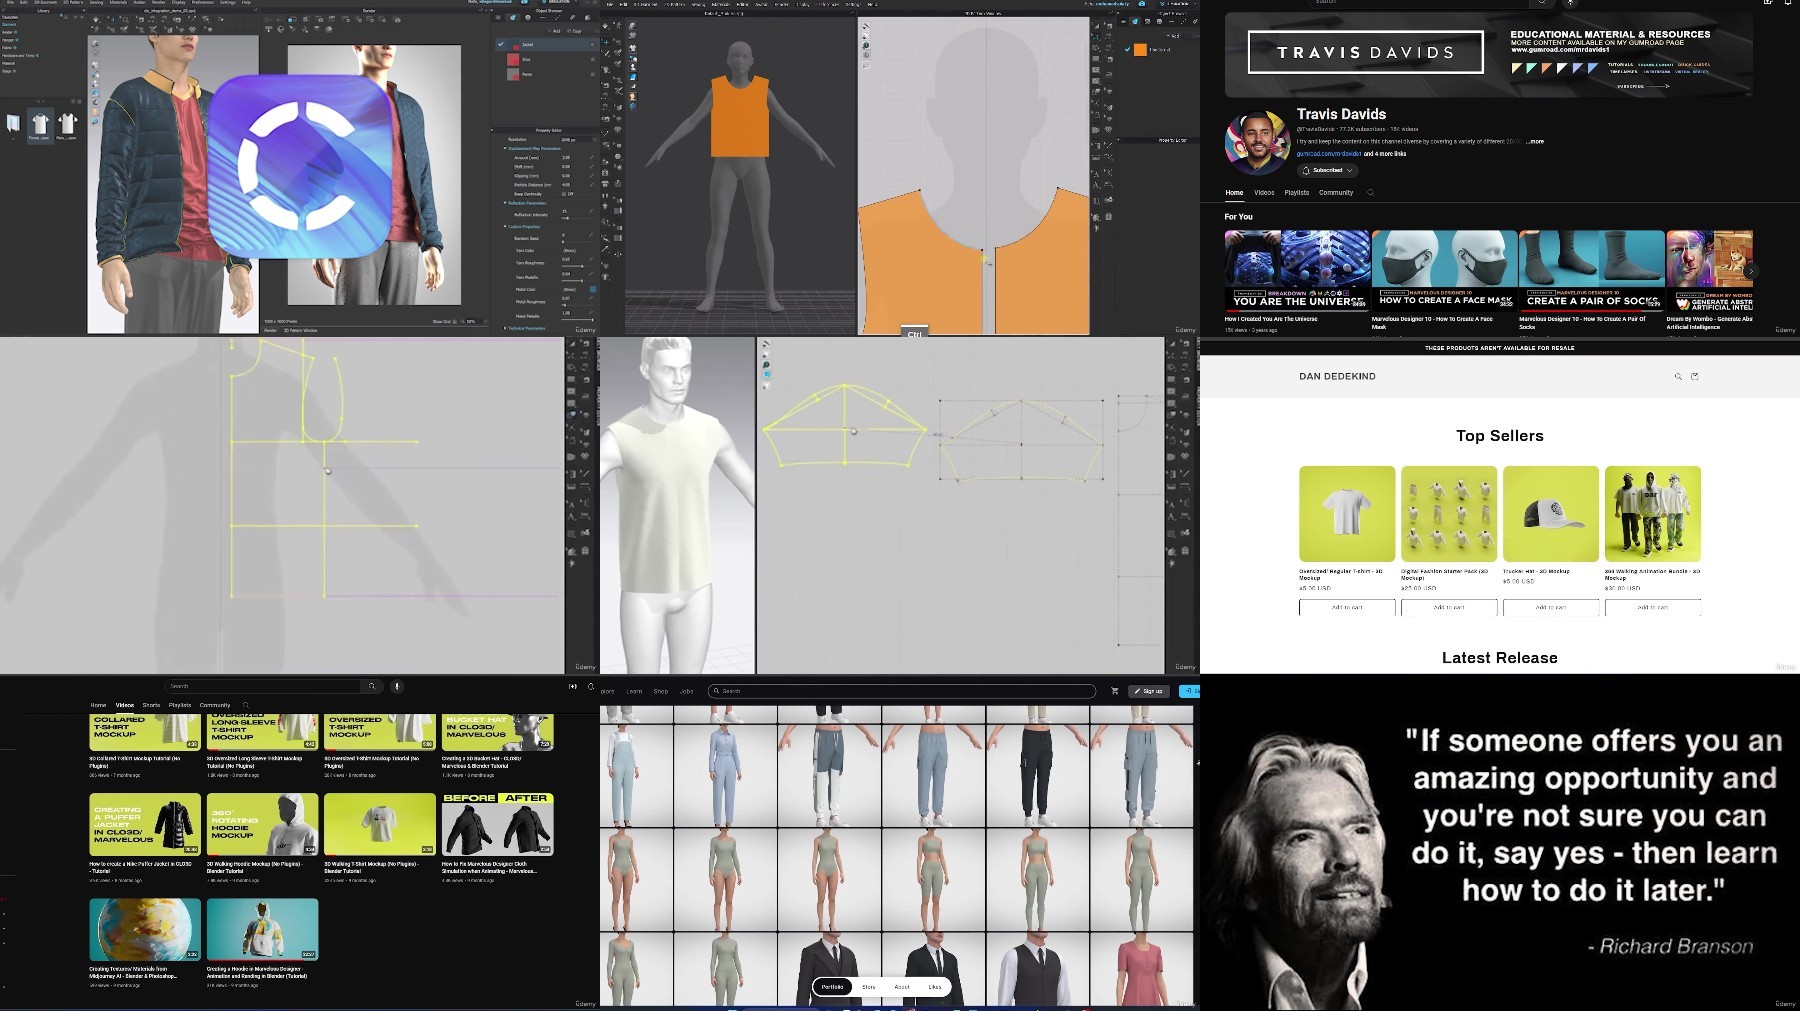Click channel search icon beside Community on Travis Davids page
The image size is (1800, 1011).
[x=1370, y=193]
